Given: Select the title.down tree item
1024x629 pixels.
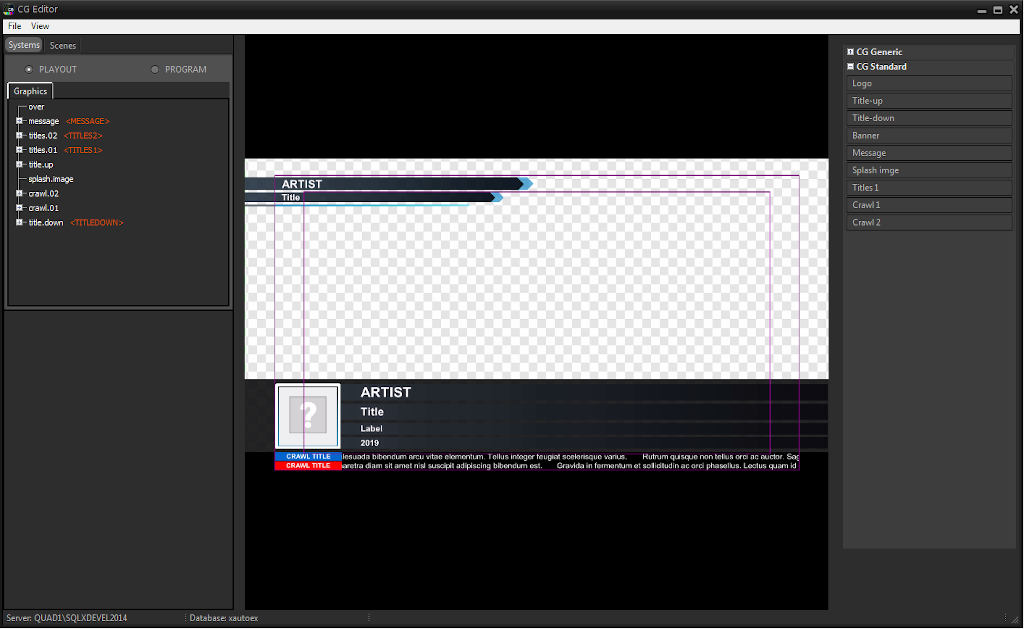Looking at the screenshot, I should tap(46, 222).
